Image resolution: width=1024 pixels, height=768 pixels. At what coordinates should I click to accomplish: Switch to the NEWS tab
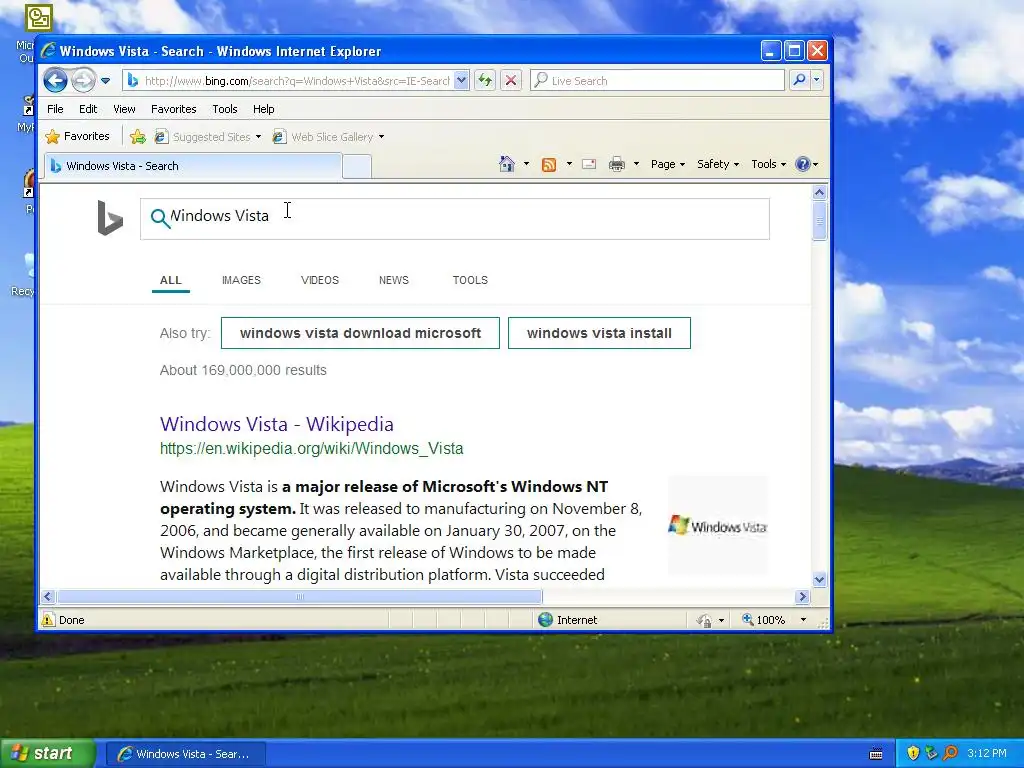(394, 280)
